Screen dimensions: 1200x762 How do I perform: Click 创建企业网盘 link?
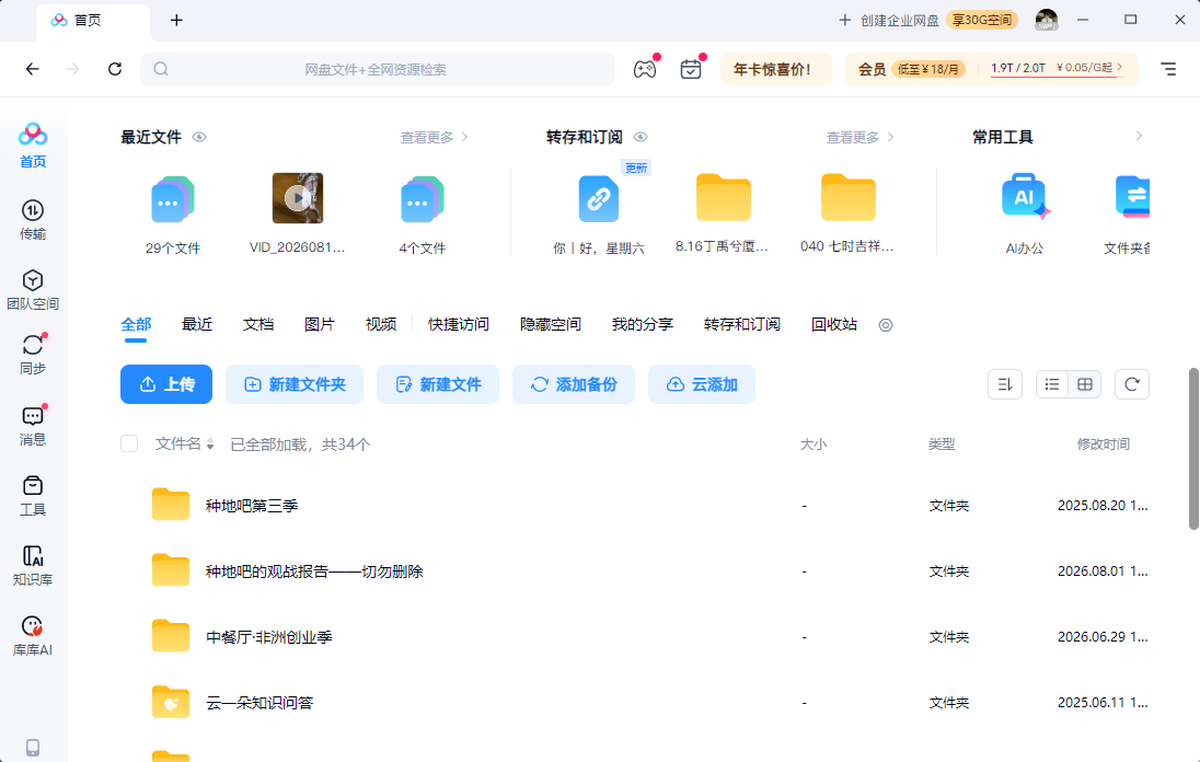(x=889, y=20)
